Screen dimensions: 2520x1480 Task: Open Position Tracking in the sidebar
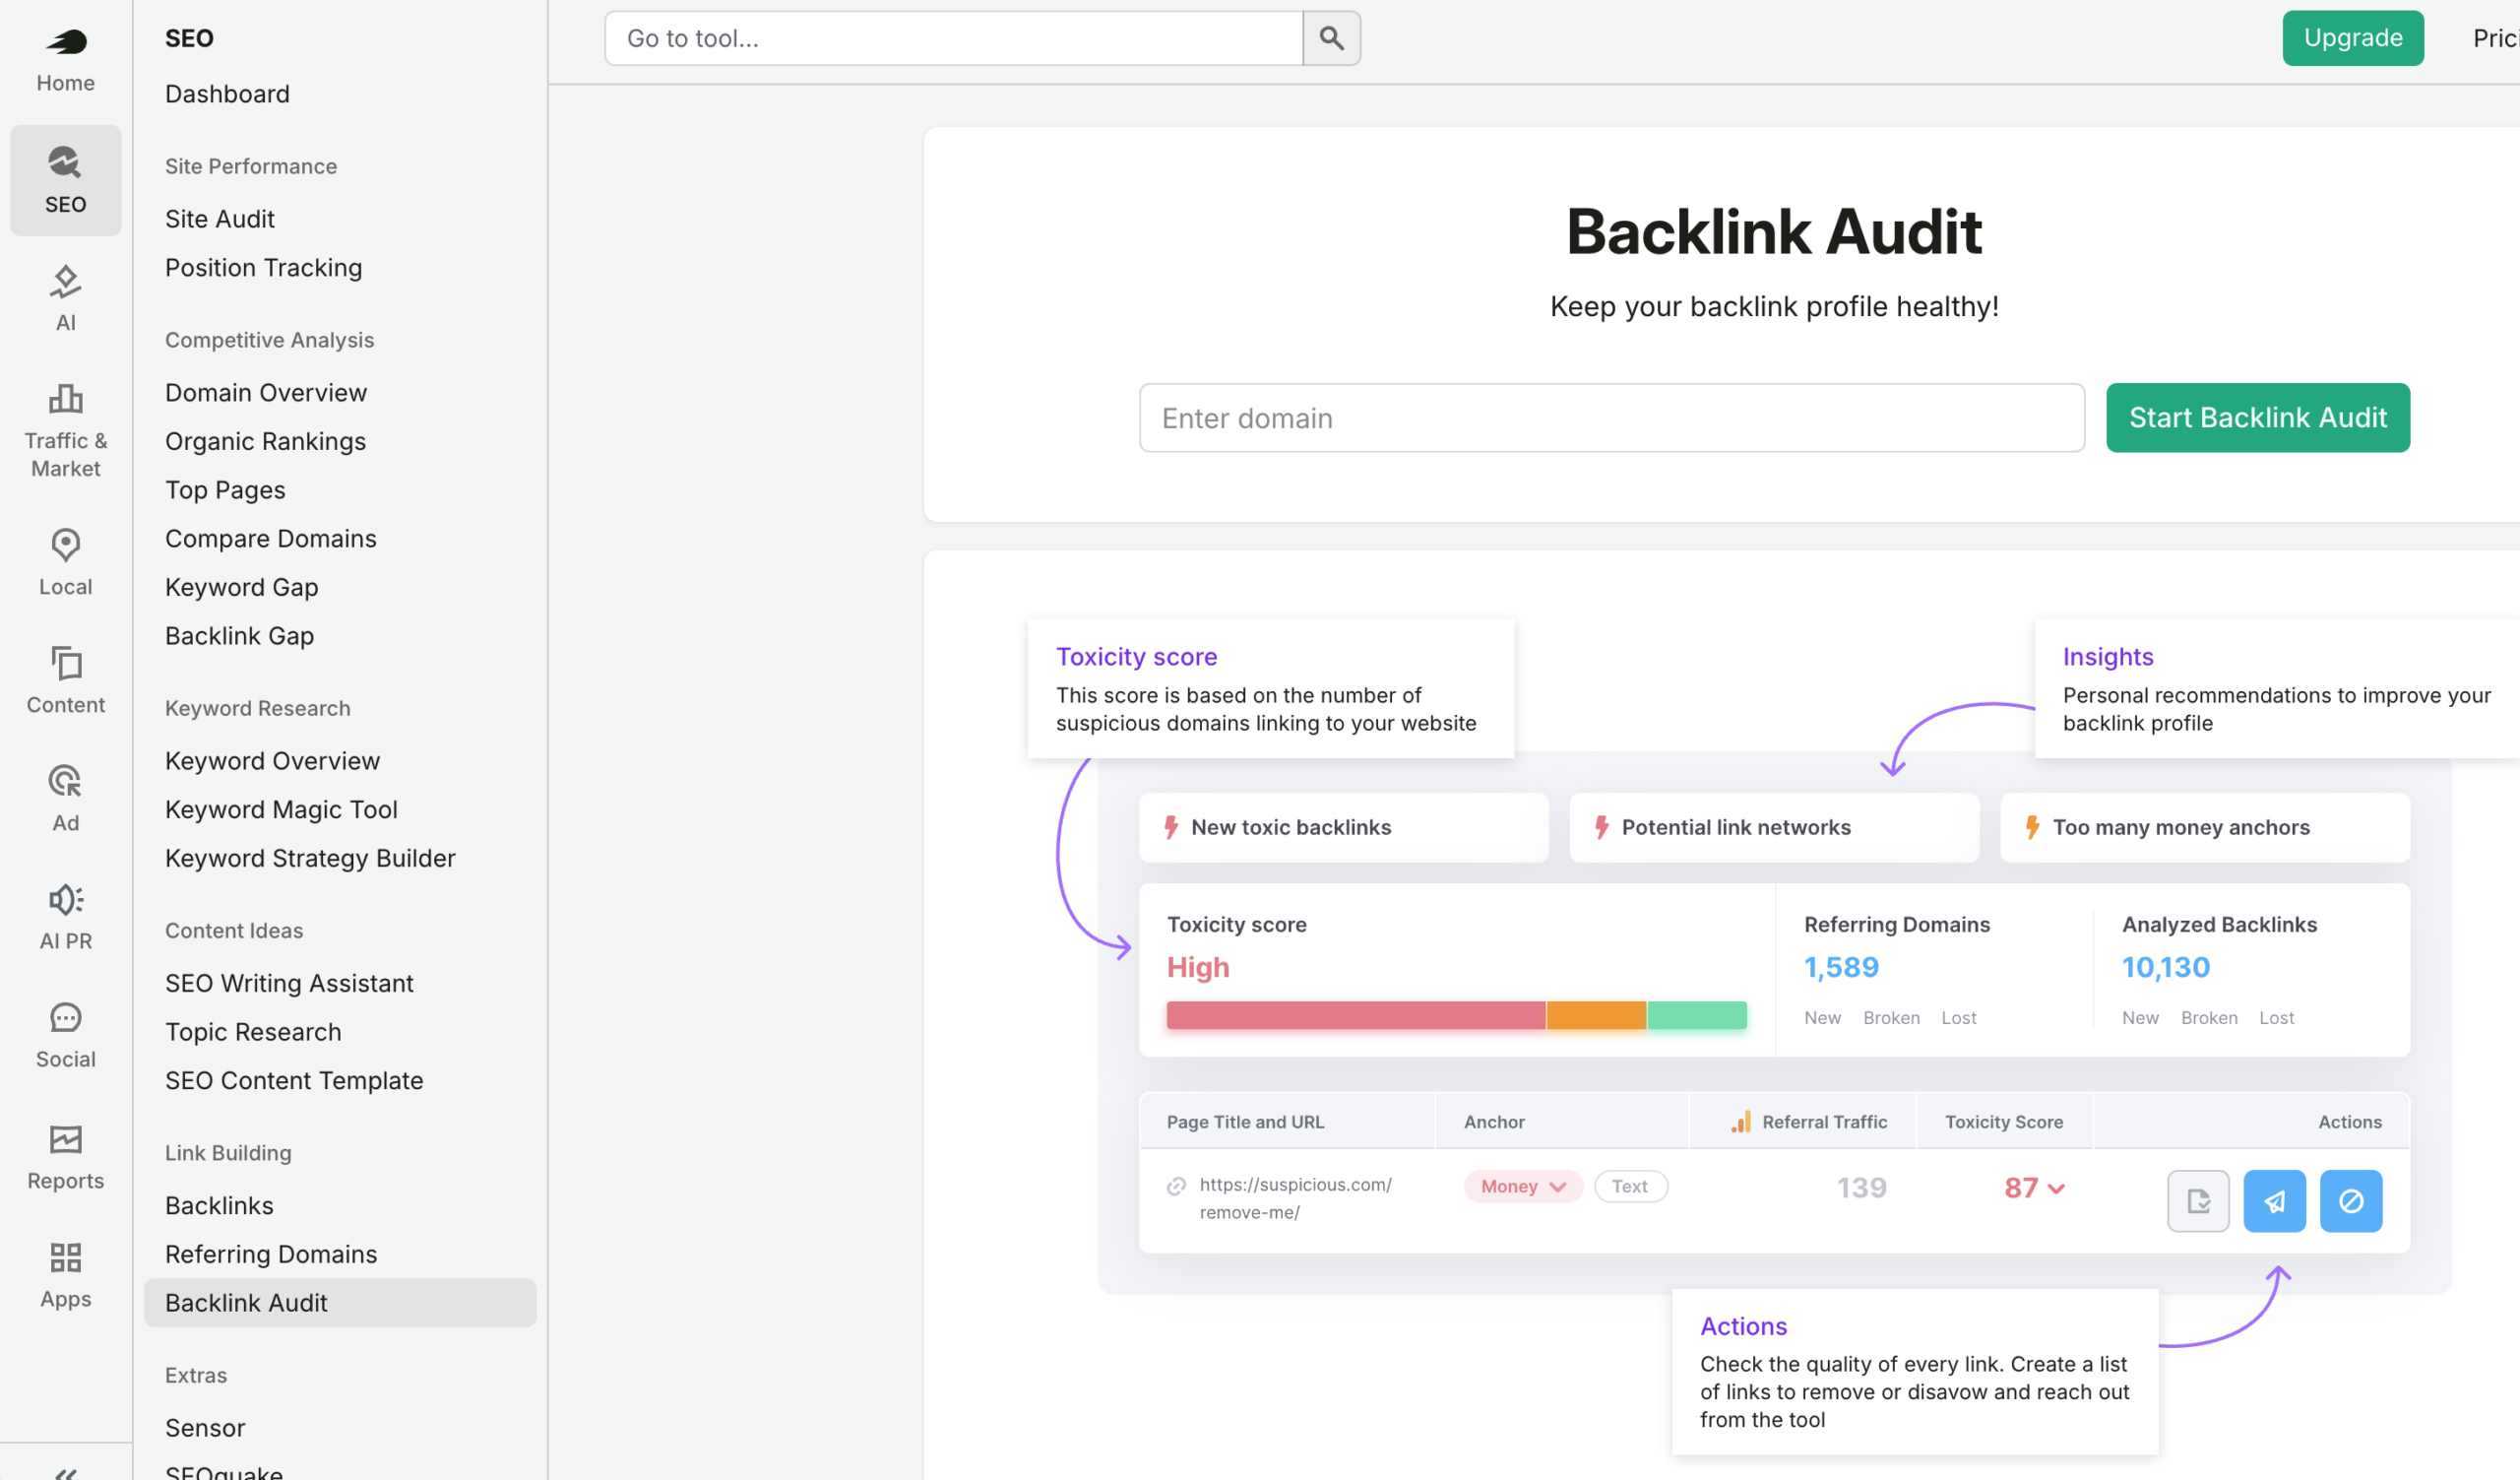(x=263, y=267)
